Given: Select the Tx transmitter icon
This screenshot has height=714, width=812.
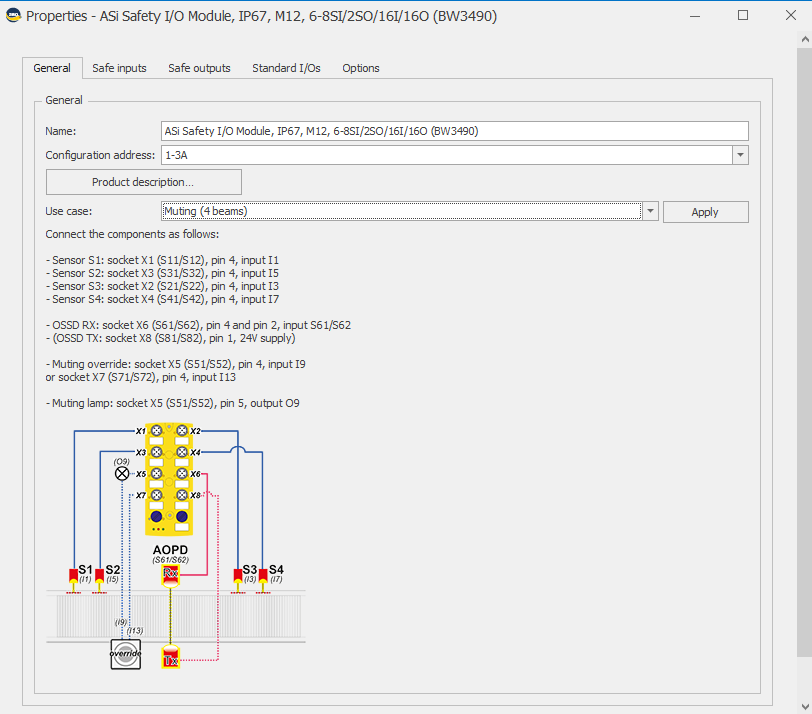Looking at the screenshot, I should [171, 660].
